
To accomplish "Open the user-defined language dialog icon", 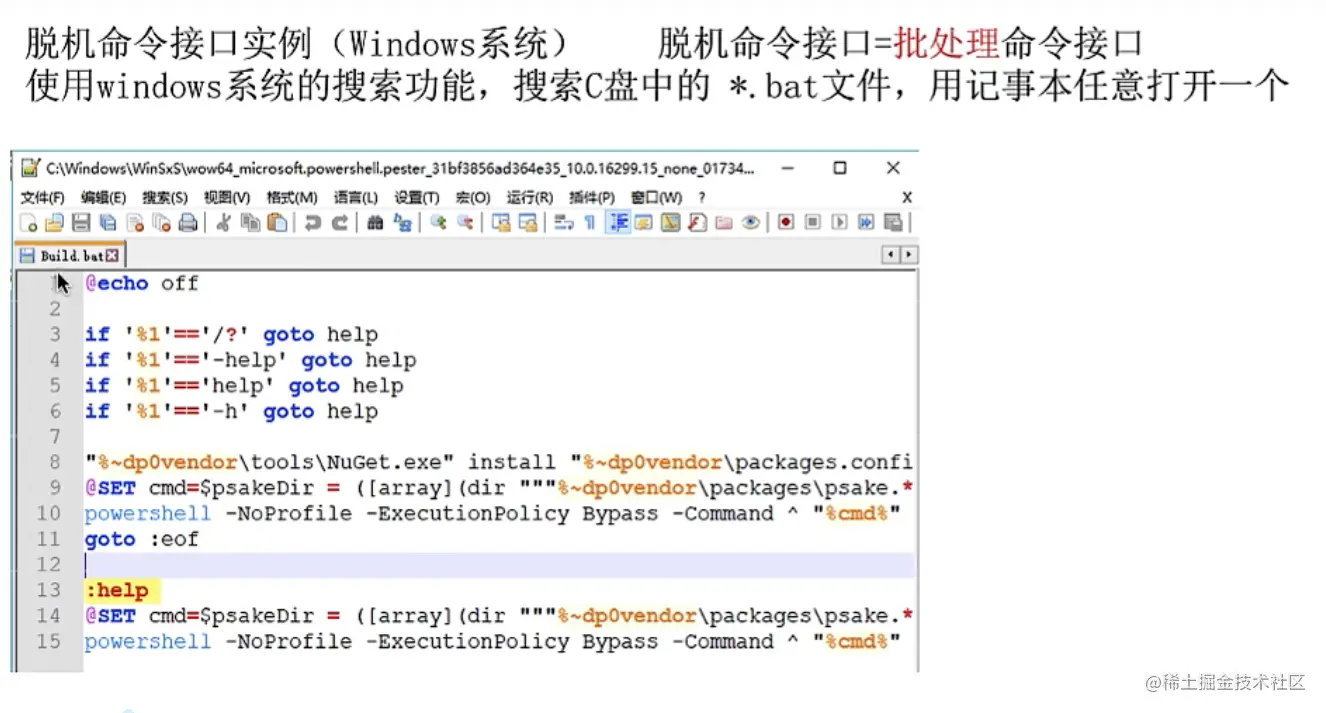I will (x=643, y=222).
